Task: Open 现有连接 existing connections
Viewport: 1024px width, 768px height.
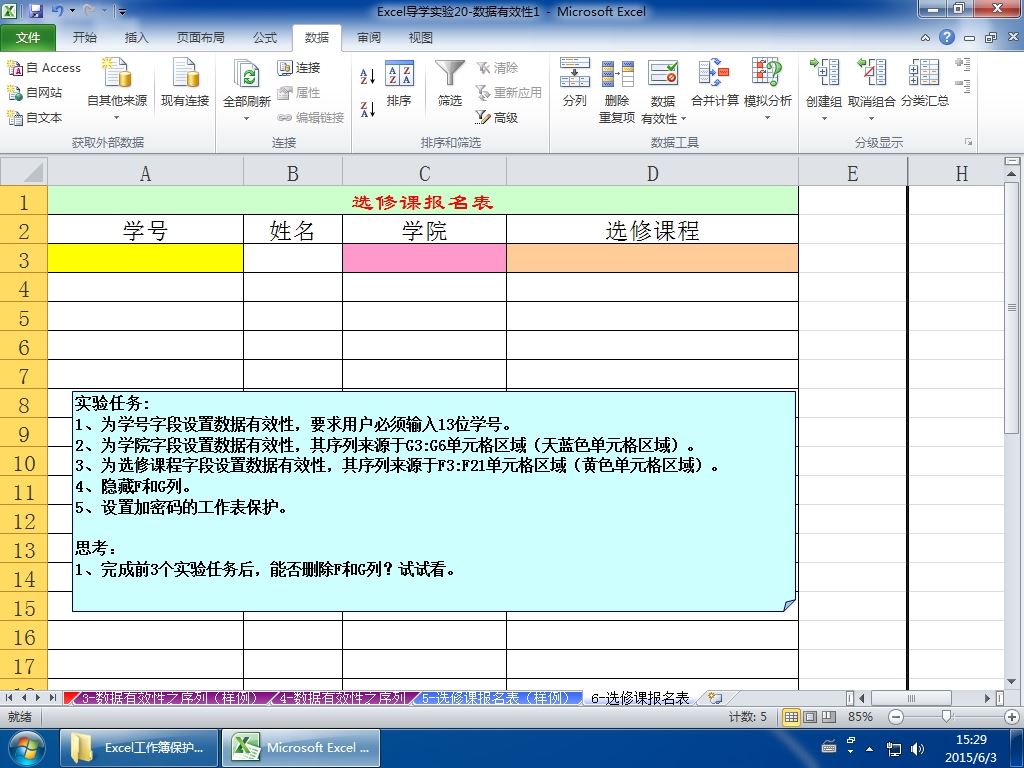Action: click(185, 82)
